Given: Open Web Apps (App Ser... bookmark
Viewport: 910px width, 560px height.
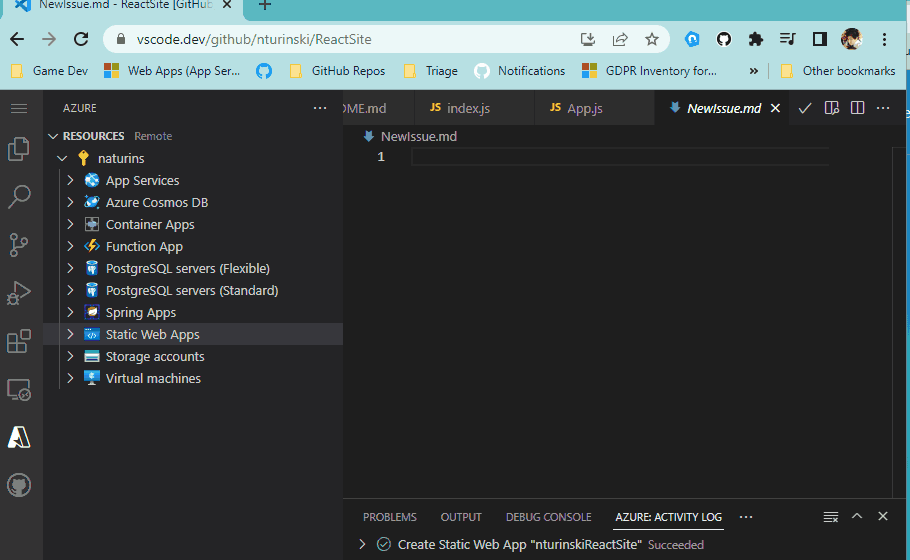Looking at the screenshot, I should 172,71.
